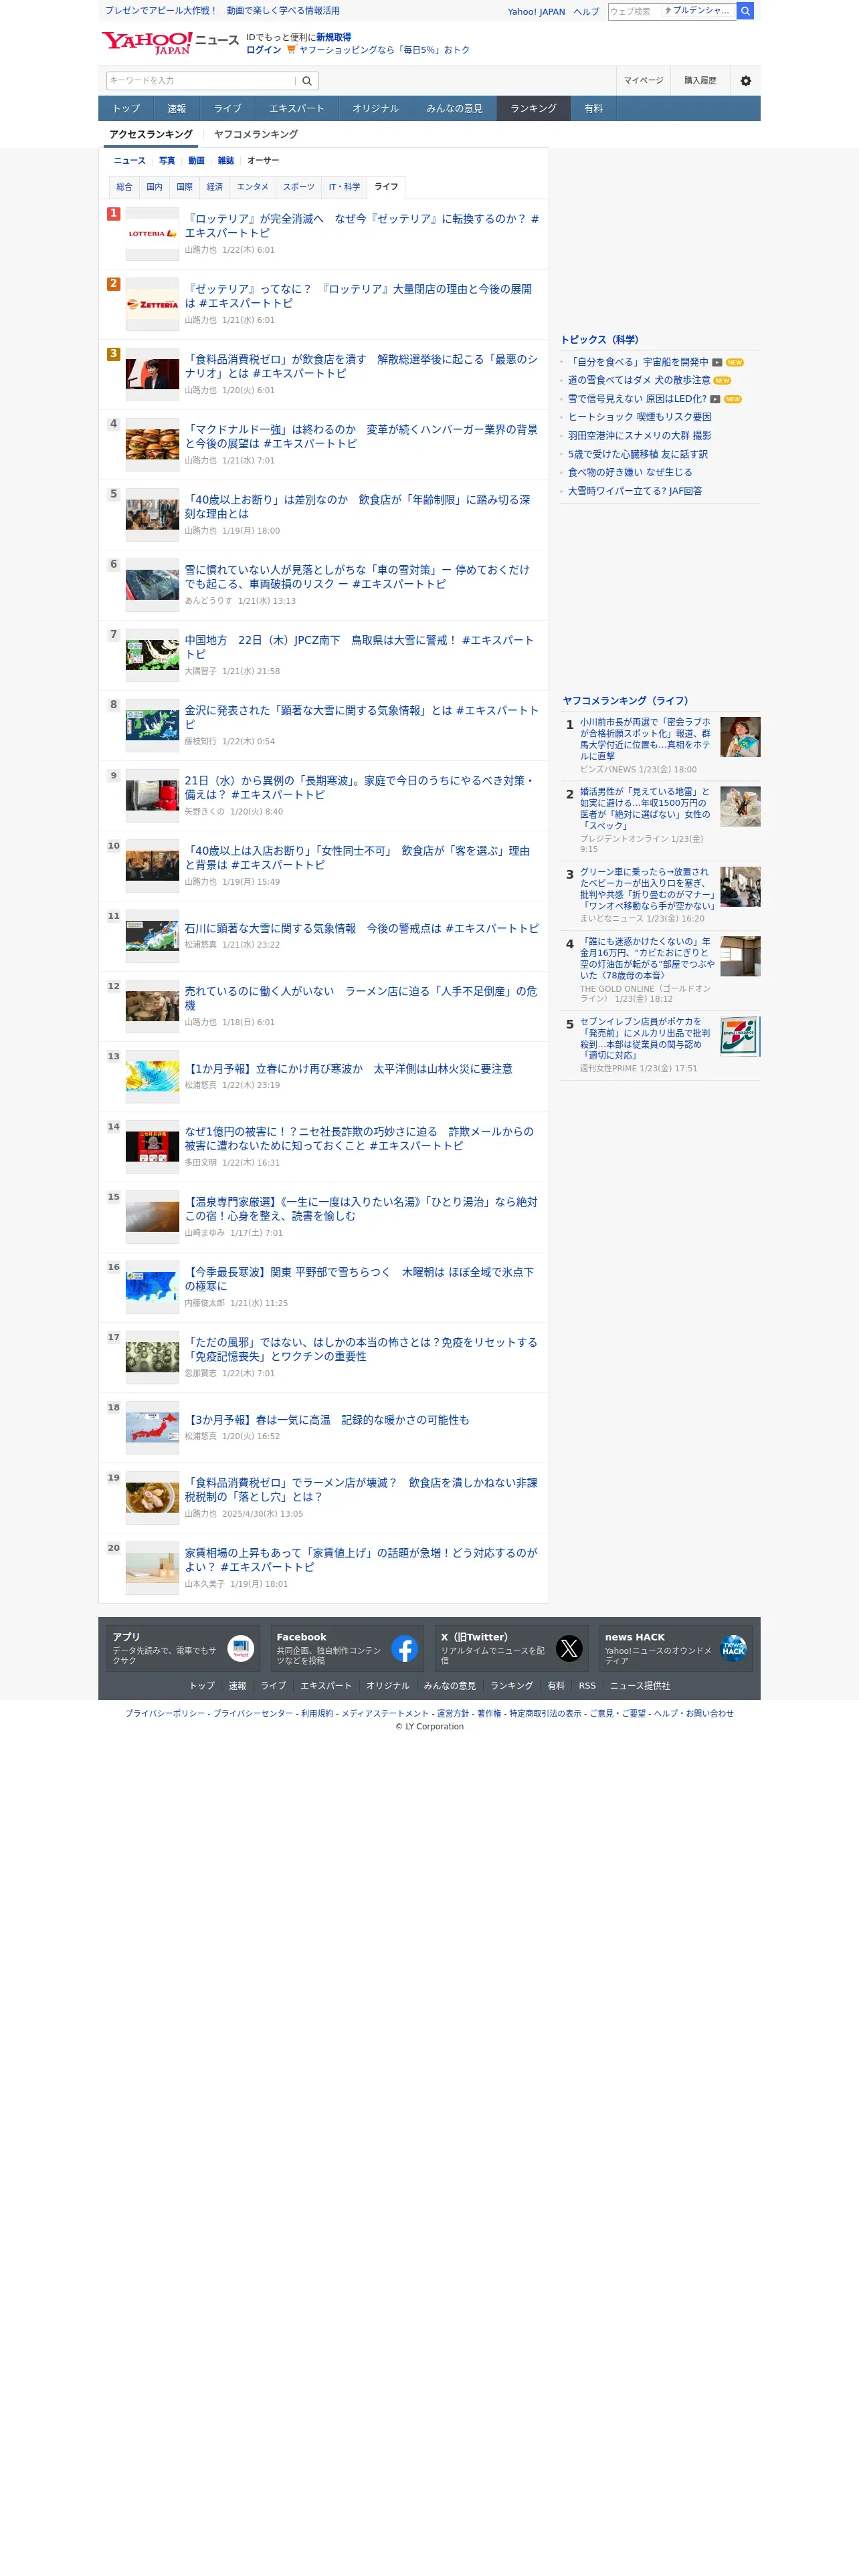
Task: Select the 国際 category tab
Action: tap(184, 187)
